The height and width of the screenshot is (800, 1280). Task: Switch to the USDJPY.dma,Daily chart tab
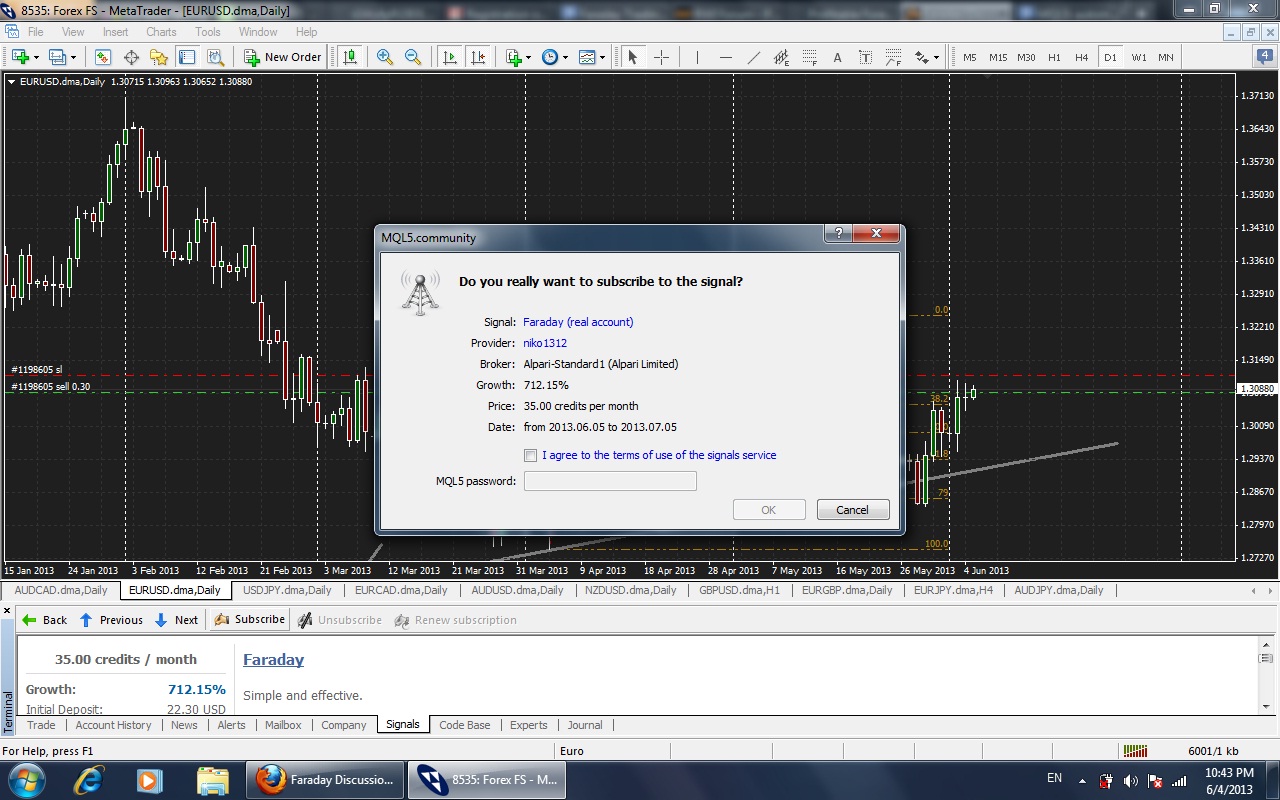287,590
